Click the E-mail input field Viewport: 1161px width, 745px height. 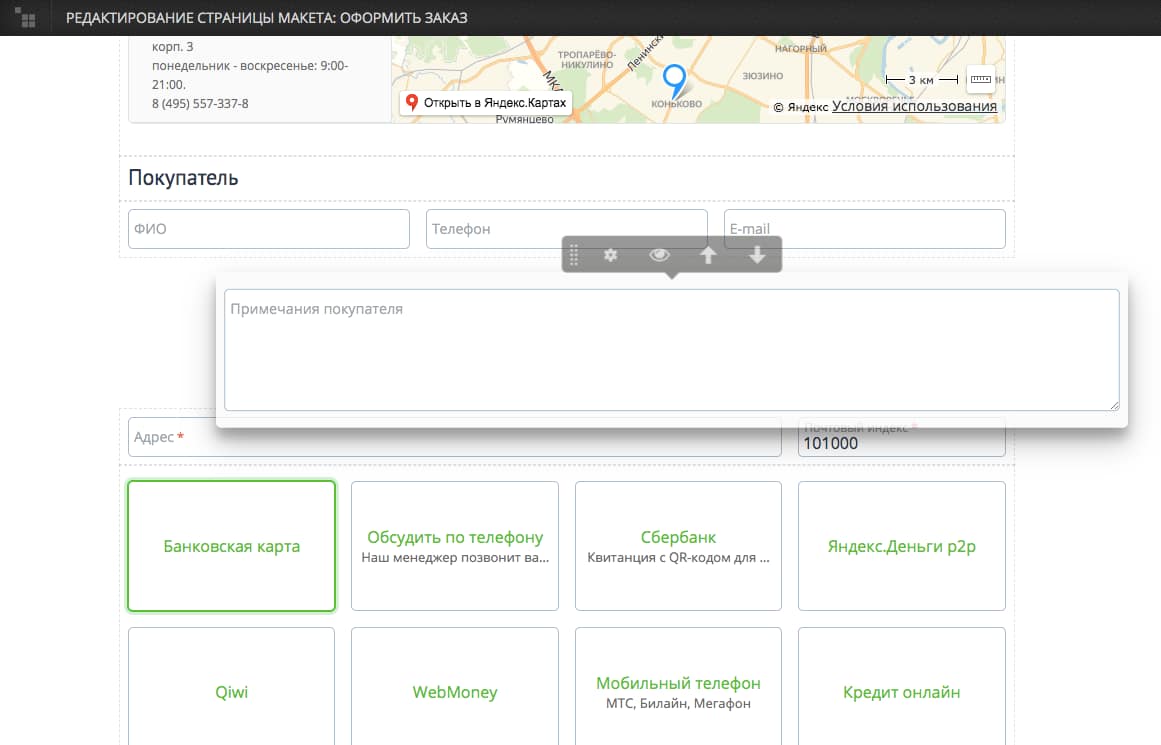point(864,229)
